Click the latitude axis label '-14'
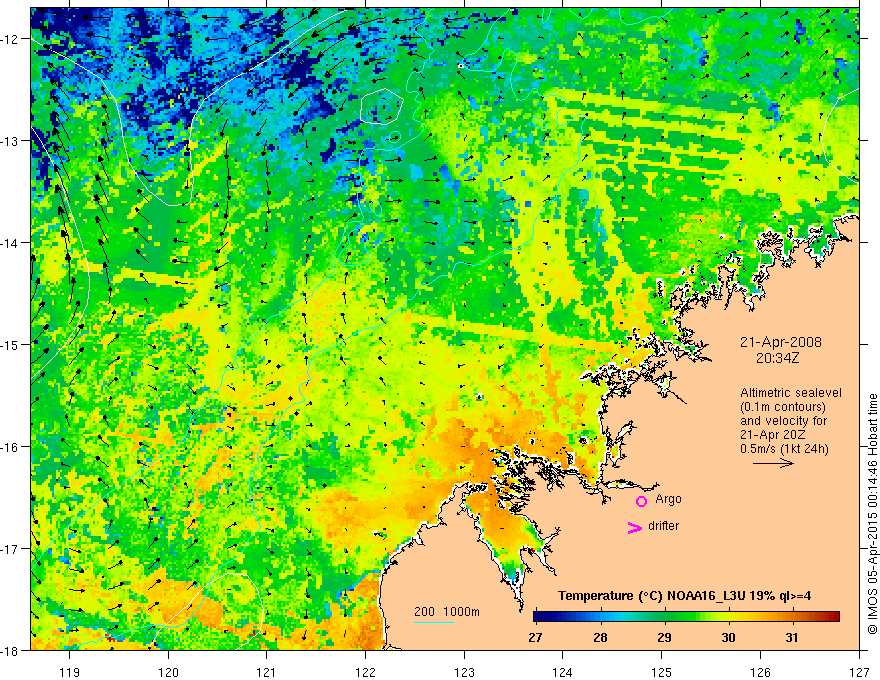Image resolution: width=880 pixels, height=680 pixels. (x=11, y=243)
